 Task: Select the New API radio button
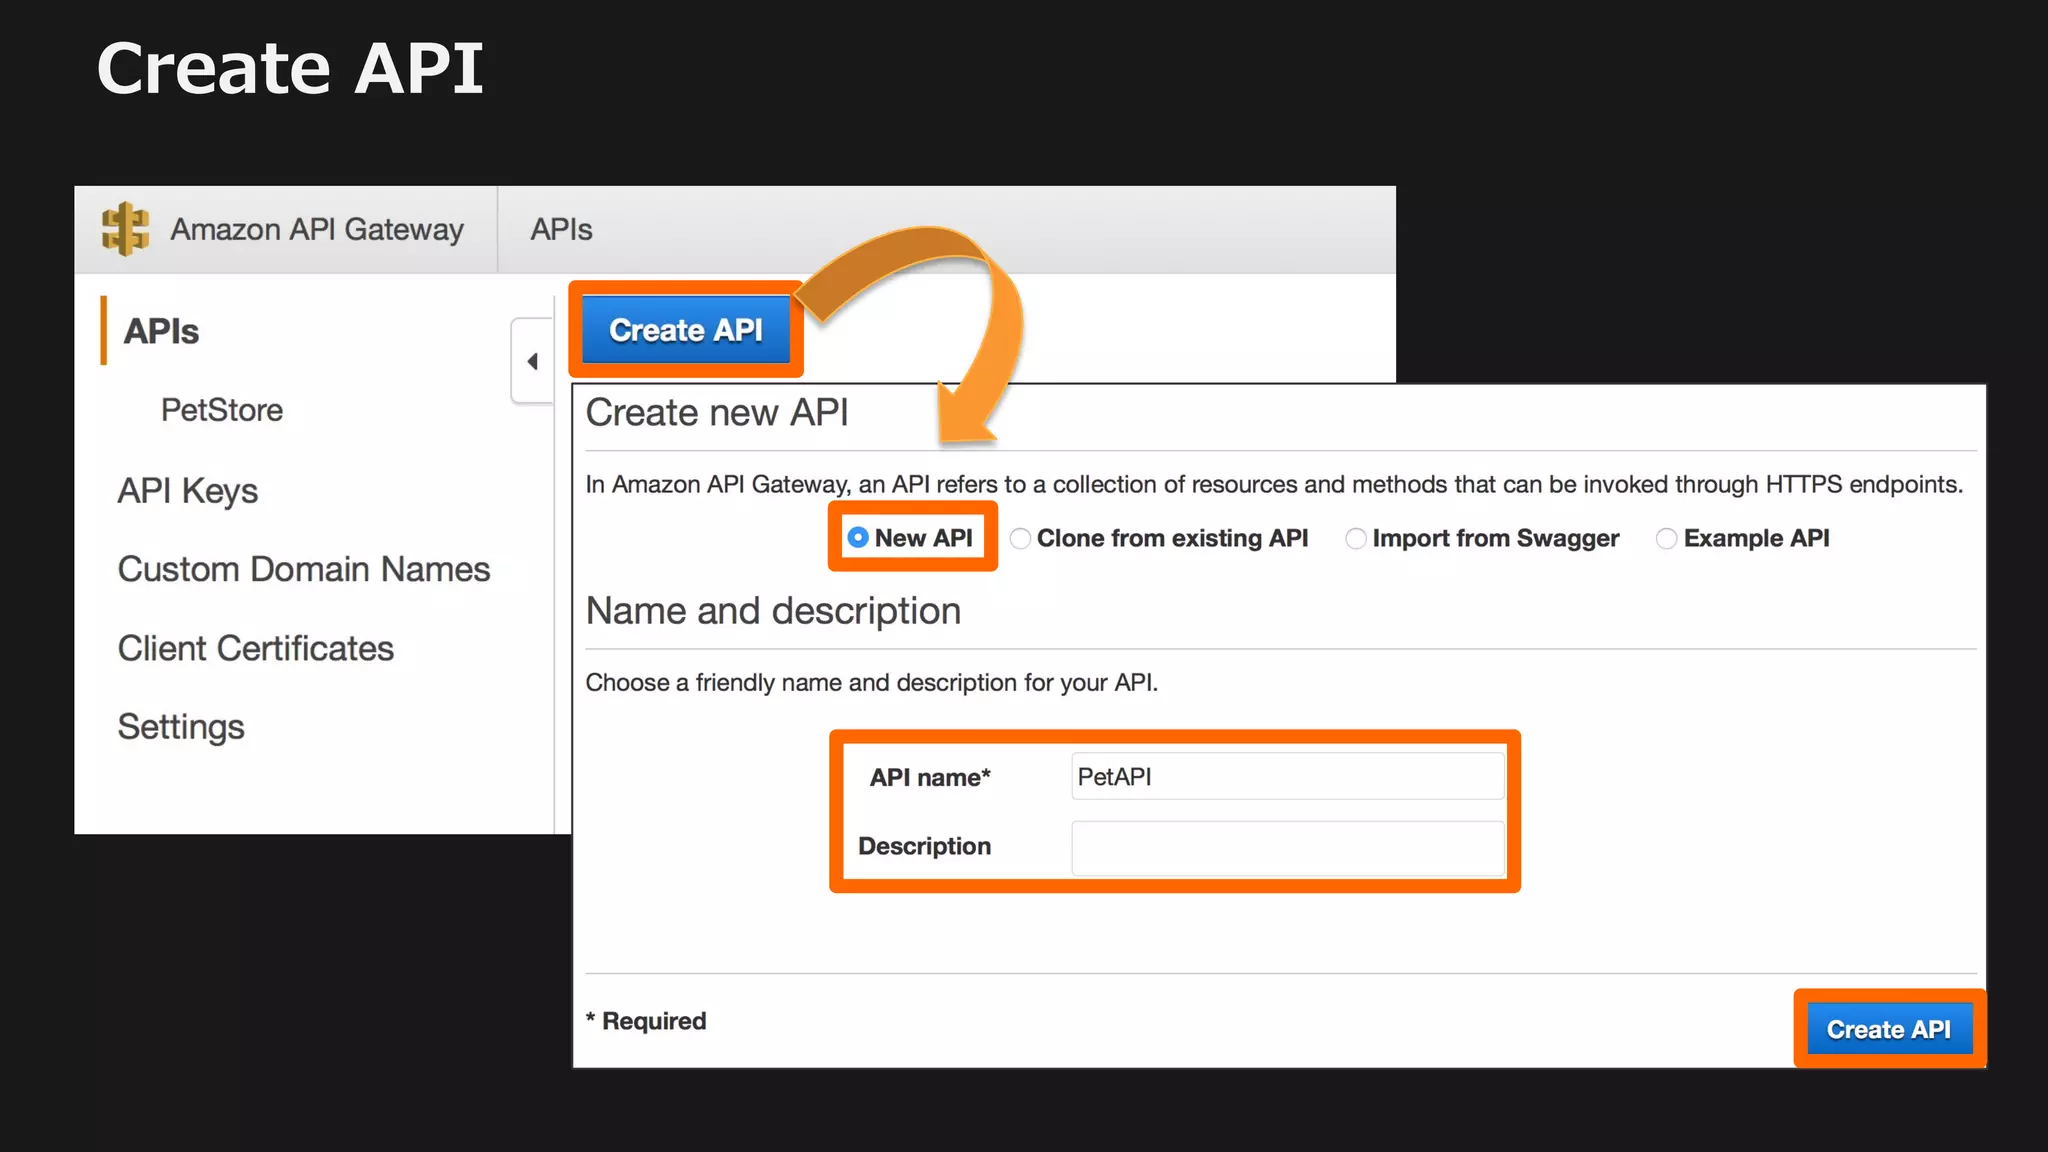tap(858, 538)
